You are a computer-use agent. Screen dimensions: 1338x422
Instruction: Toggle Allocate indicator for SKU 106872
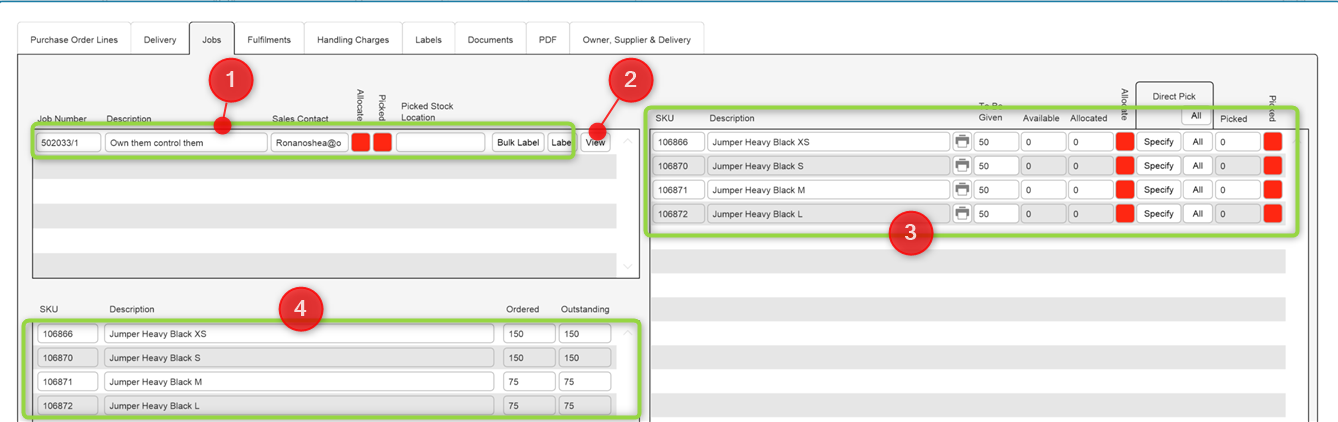click(x=1125, y=214)
